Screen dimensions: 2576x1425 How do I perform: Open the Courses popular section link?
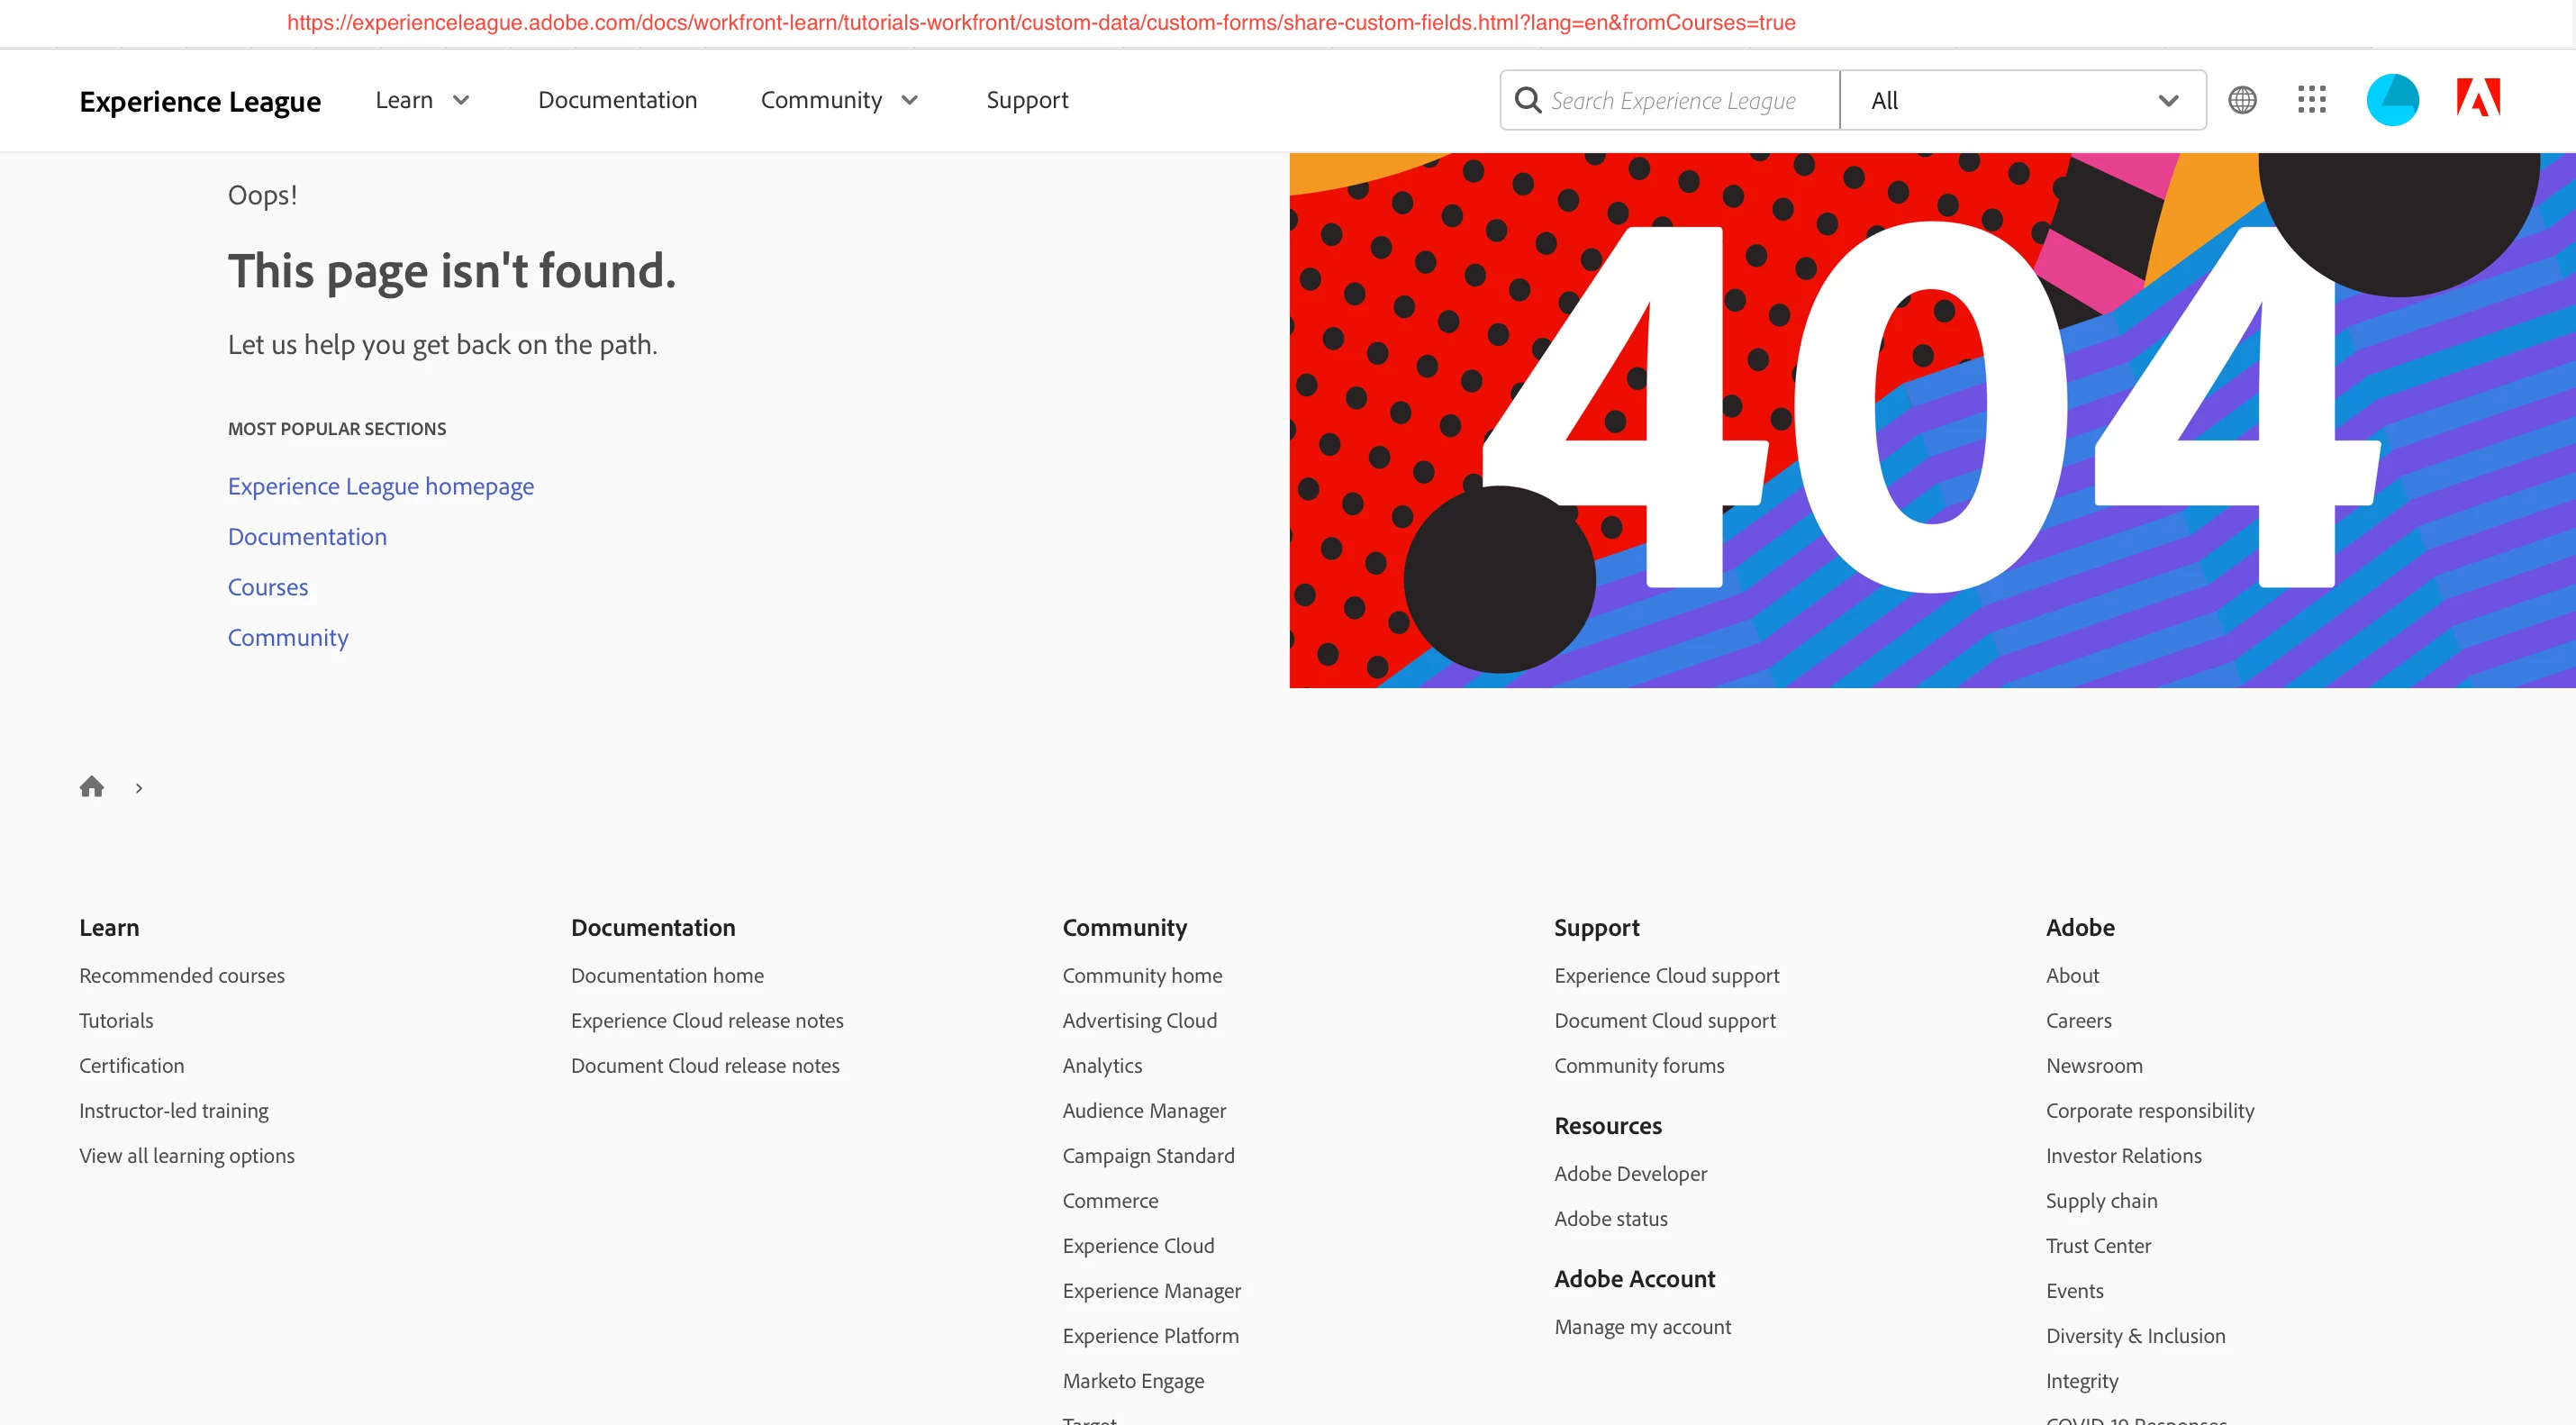[x=268, y=587]
